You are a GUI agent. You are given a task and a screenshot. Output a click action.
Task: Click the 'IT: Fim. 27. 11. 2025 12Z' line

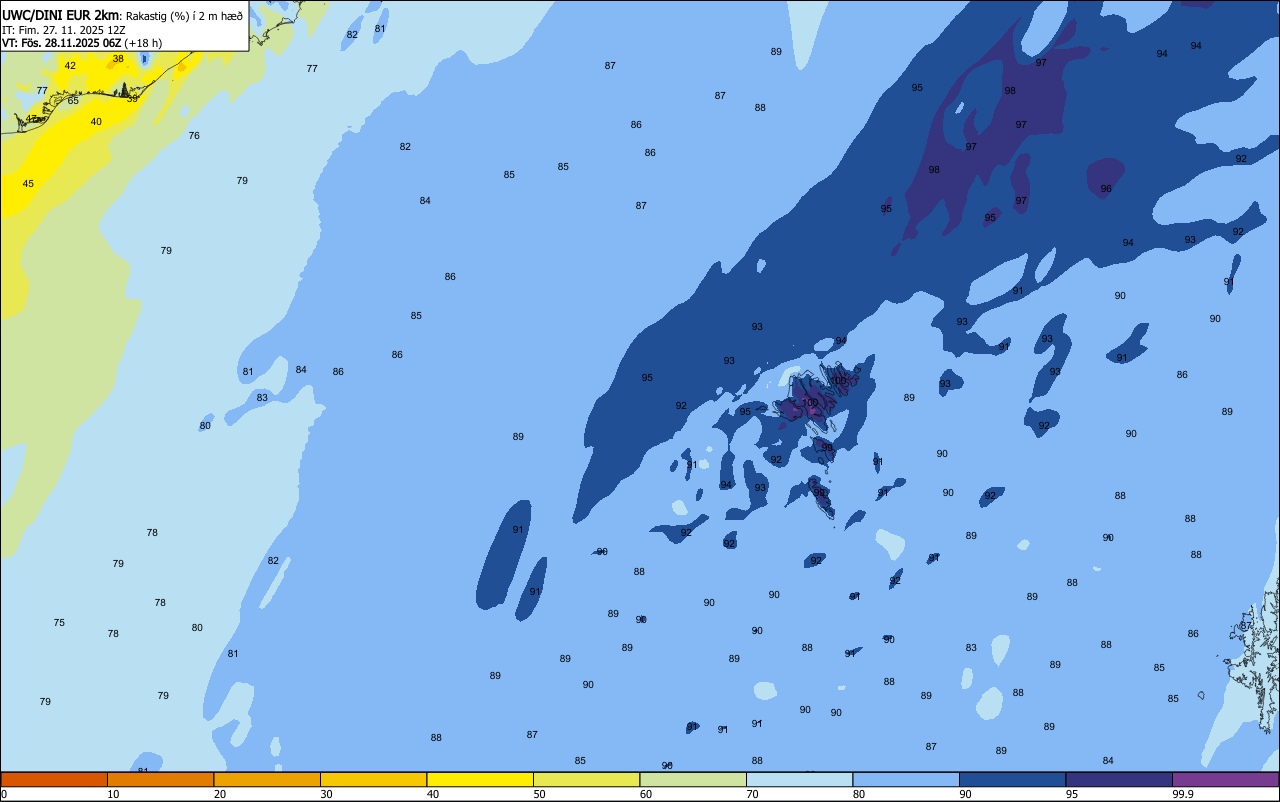tap(64, 30)
